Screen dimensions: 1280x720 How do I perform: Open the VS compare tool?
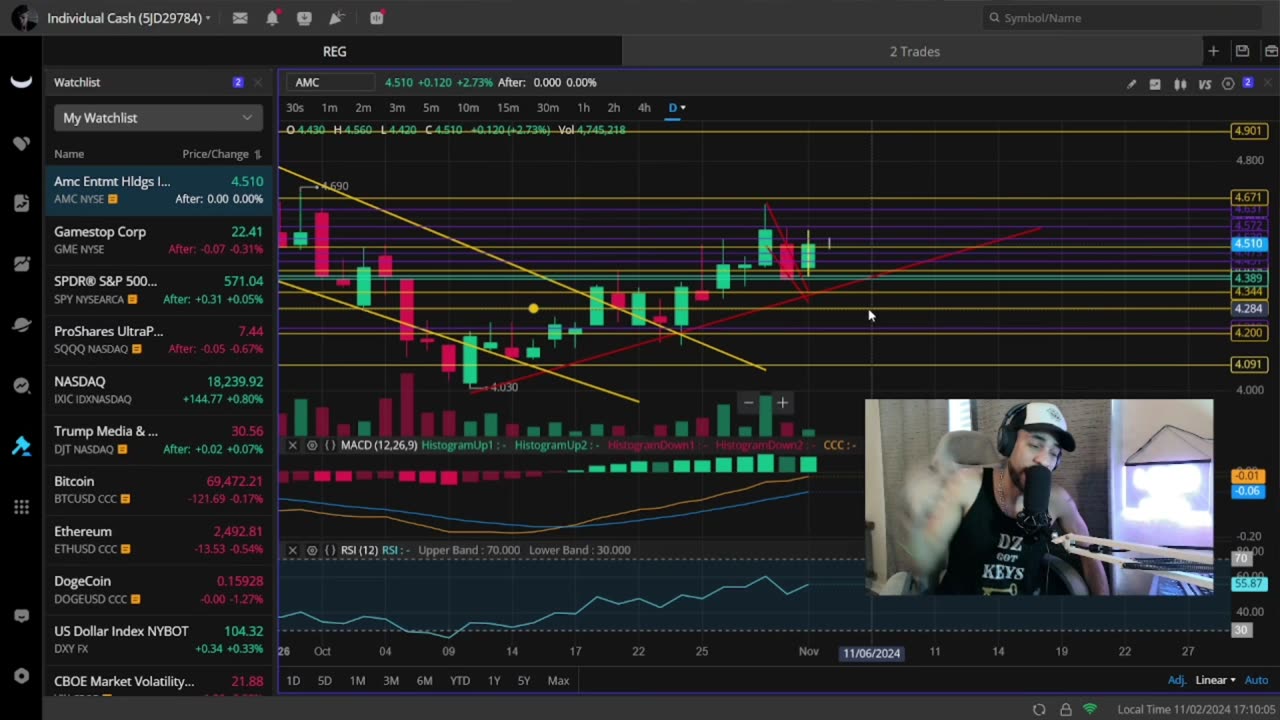(1205, 84)
